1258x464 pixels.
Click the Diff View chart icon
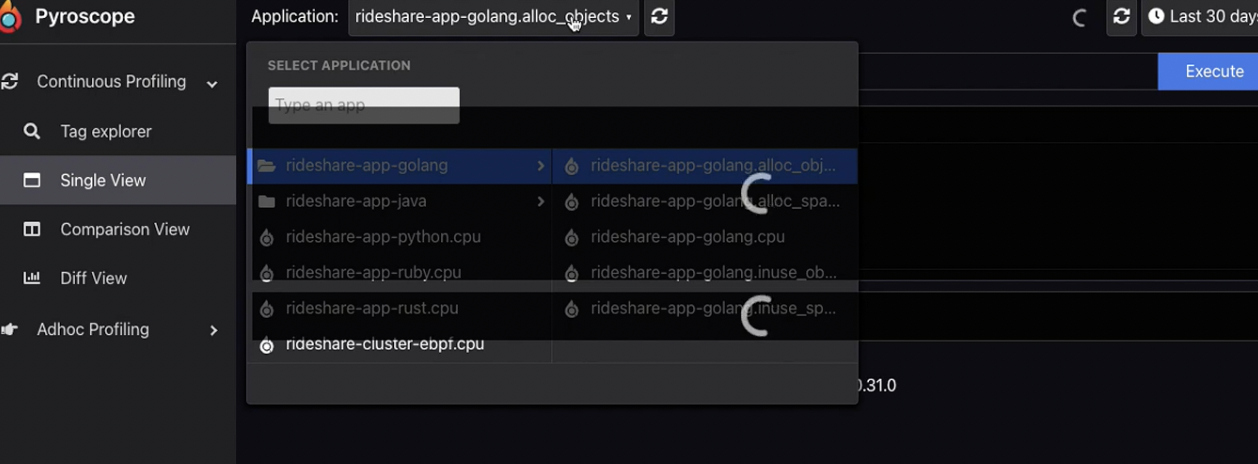point(32,278)
